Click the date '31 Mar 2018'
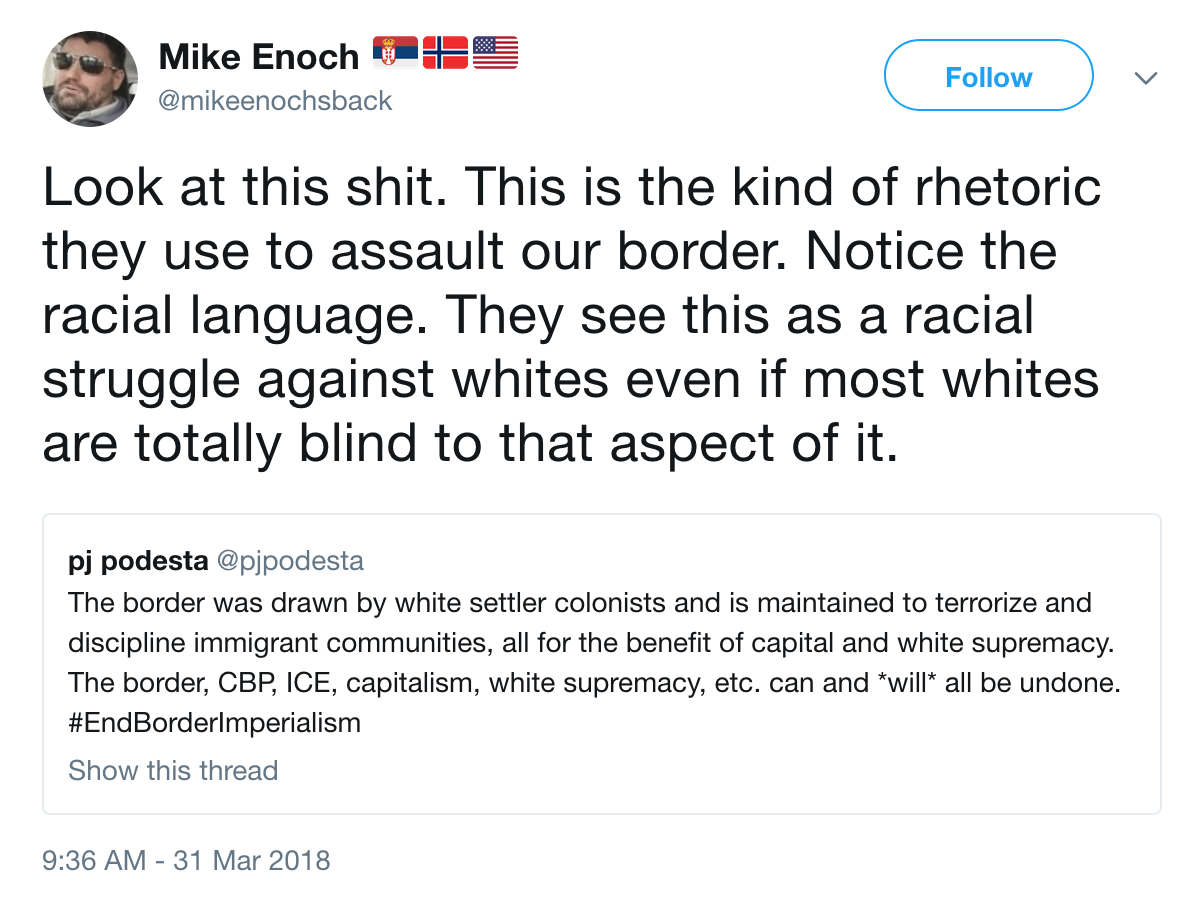Screen dimensions: 1192x903 click(x=251, y=860)
